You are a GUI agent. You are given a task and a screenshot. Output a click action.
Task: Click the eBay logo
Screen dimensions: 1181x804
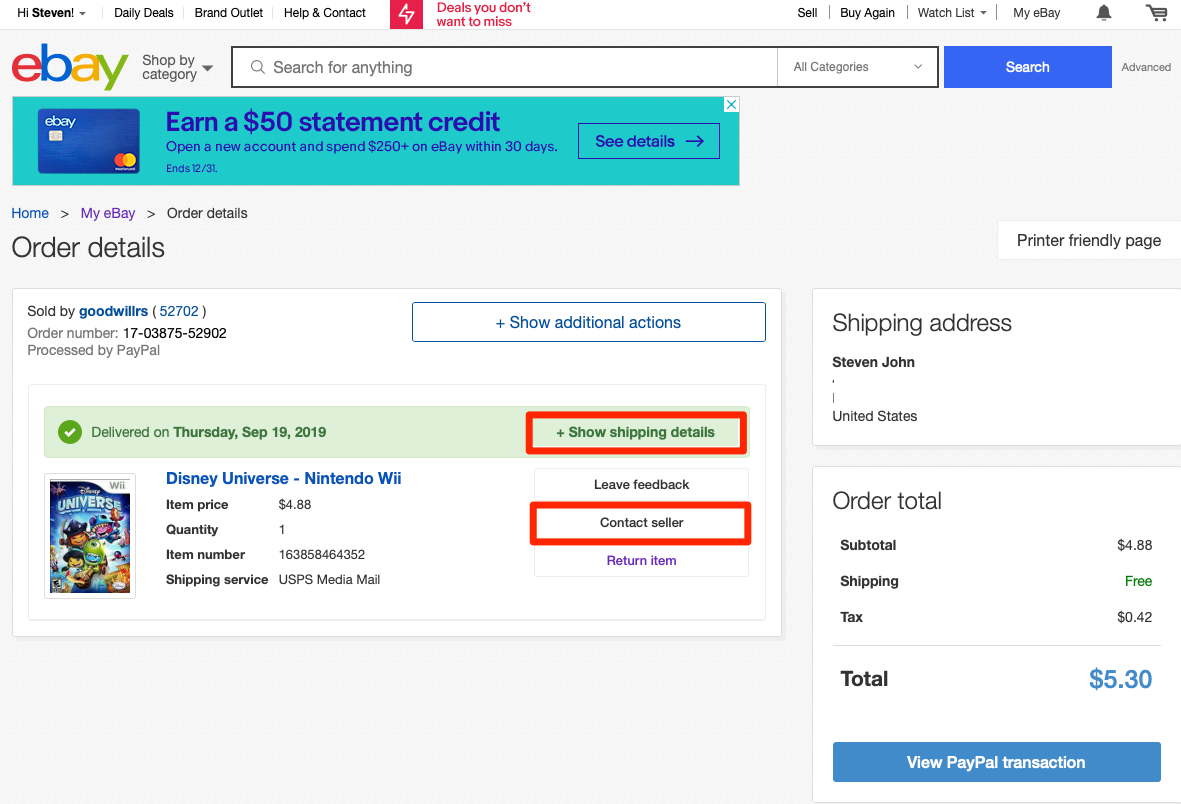70,67
